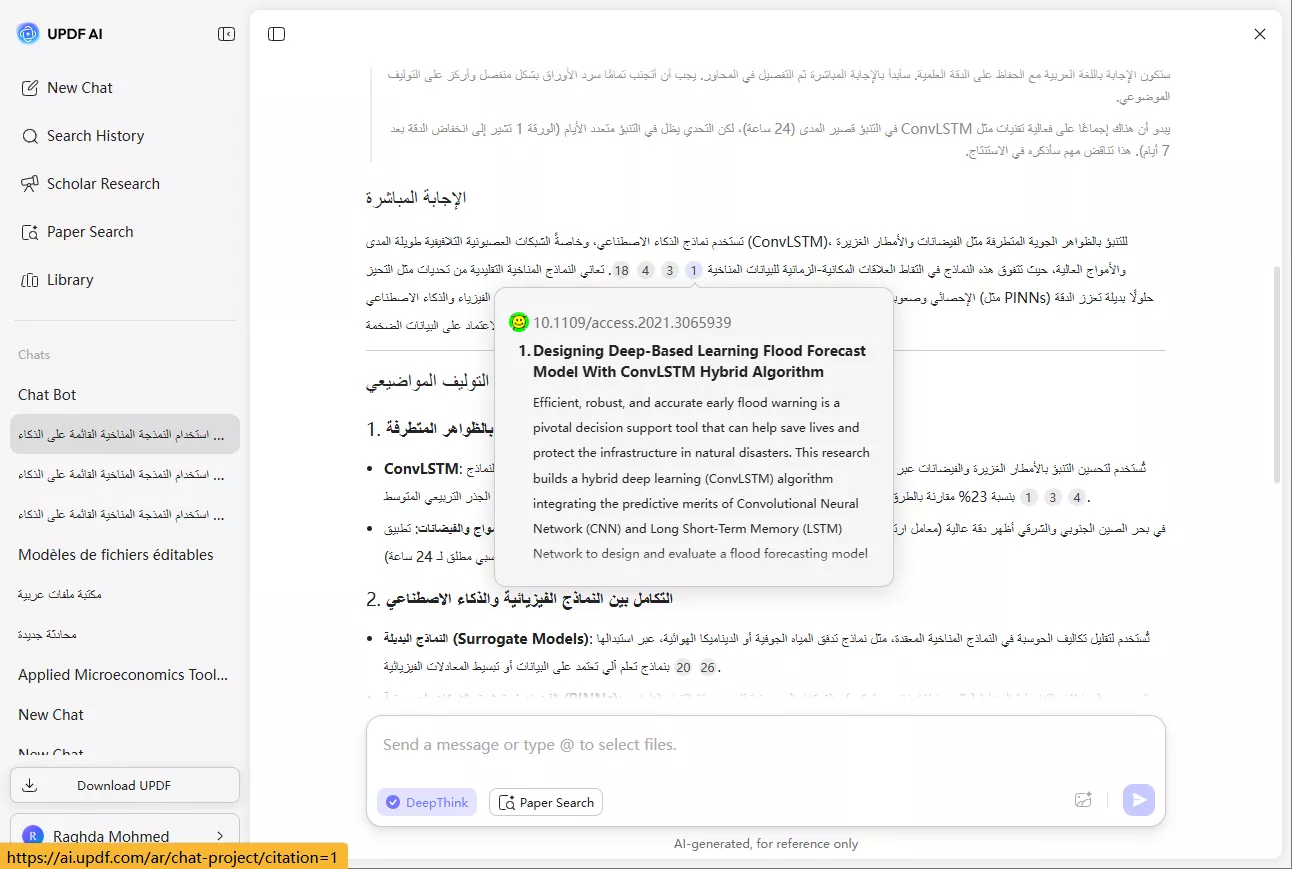Toggle the chat outline panel
This screenshot has width=1292, height=869.
[276, 33]
